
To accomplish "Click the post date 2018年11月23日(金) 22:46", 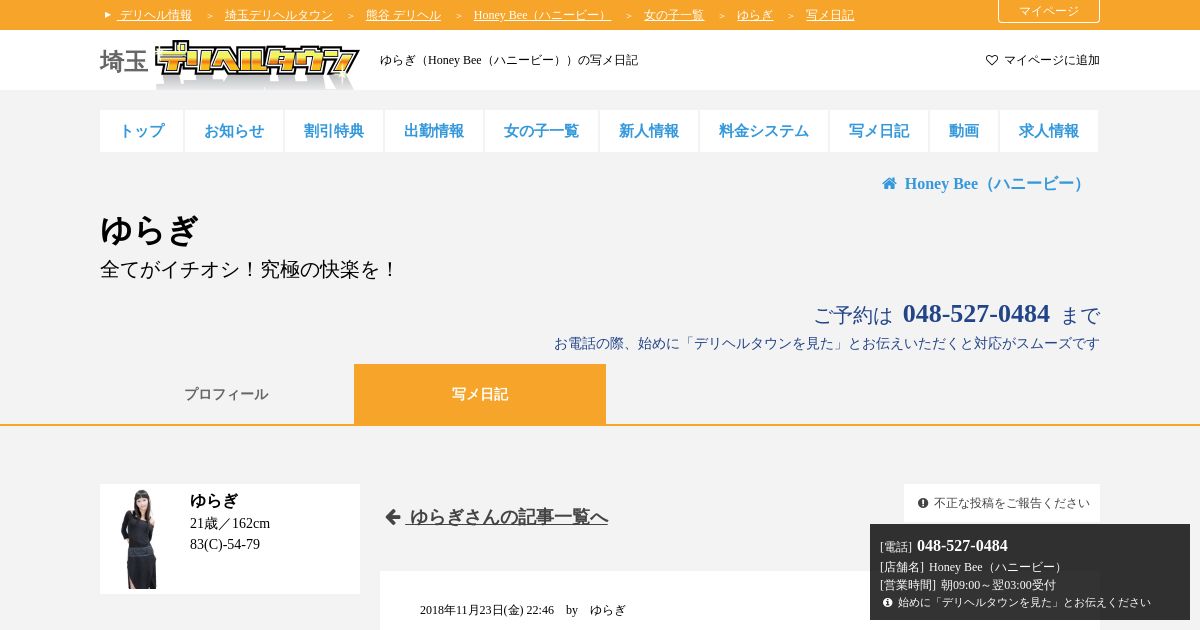I will point(487,610).
